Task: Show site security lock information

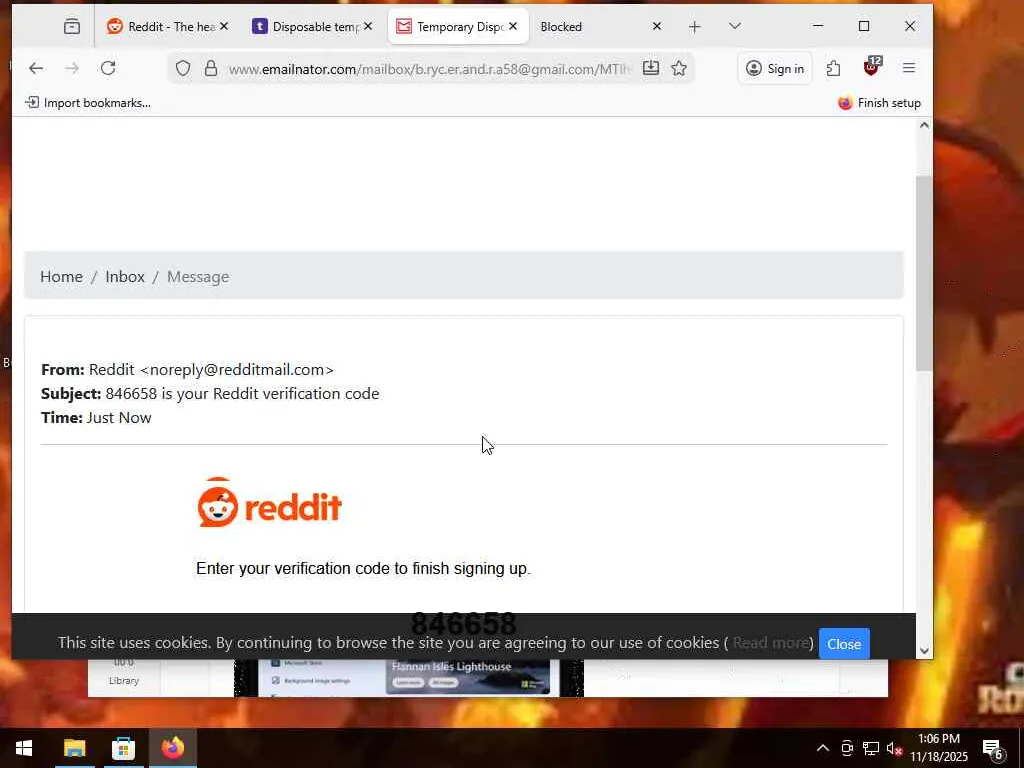Action: 211,69
